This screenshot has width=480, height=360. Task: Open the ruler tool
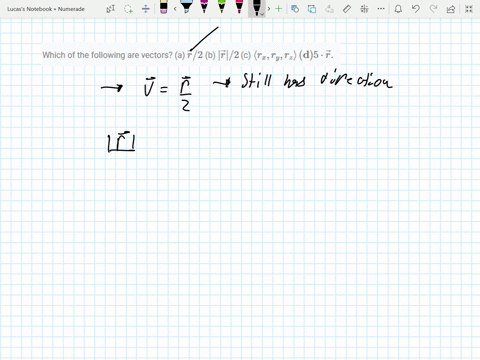coord(347,9)
